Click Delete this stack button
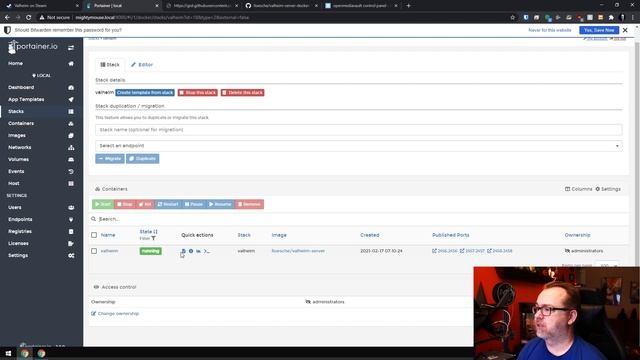This screenshot has height=360, width=640. click(x=242, y=93)
